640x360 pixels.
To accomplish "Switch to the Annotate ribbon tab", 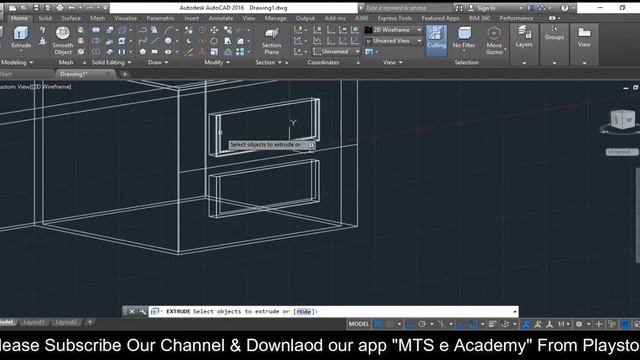I will click(221, 18).
